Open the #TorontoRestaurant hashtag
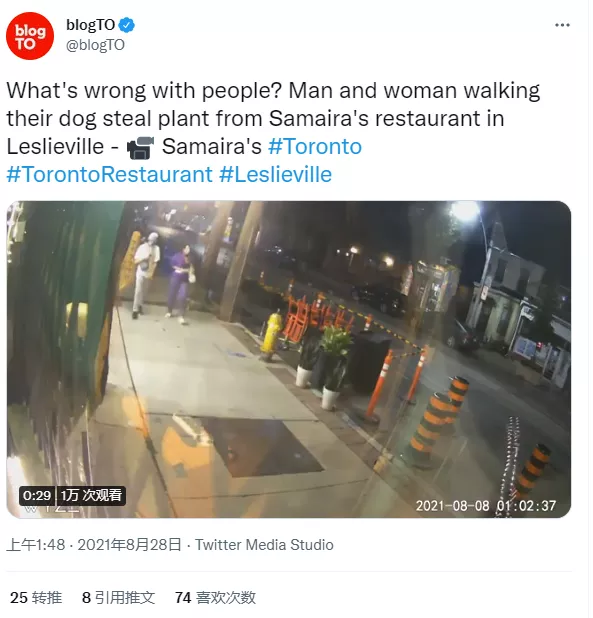The width and height of the screenshot is (593, 618). [x=110, y=174]
